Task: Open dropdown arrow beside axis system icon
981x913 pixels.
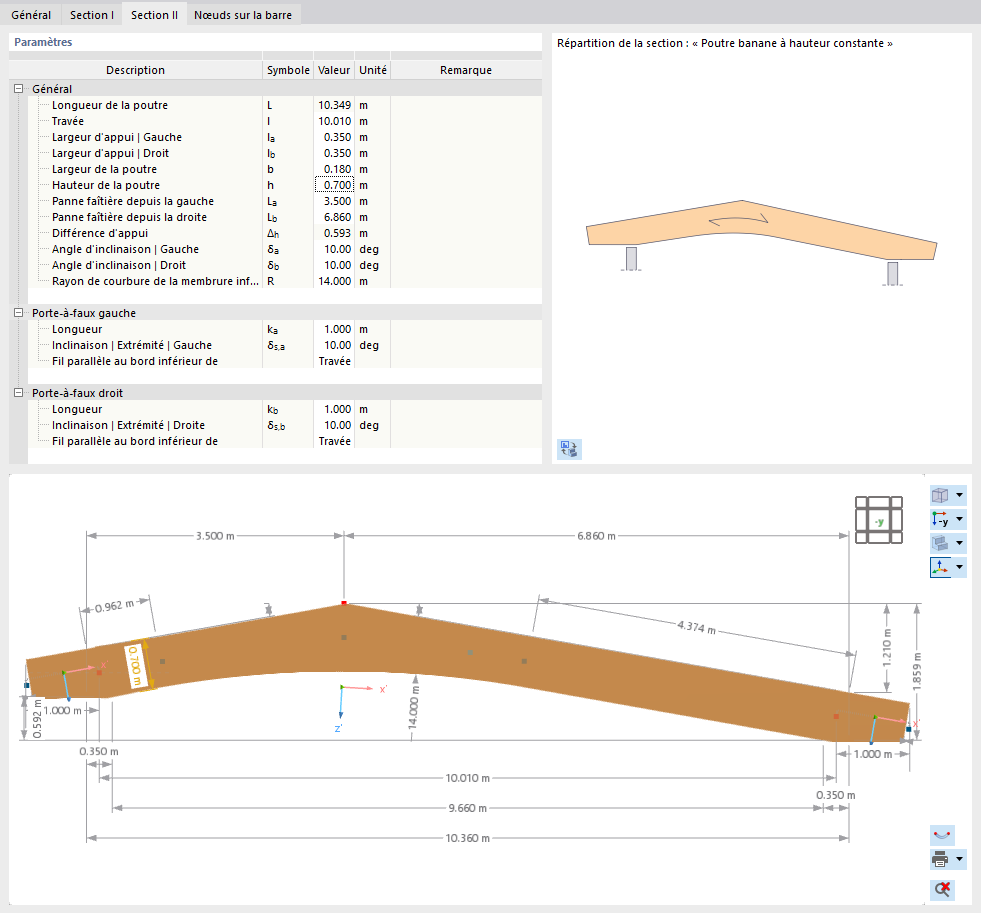Action: (959, 567)
